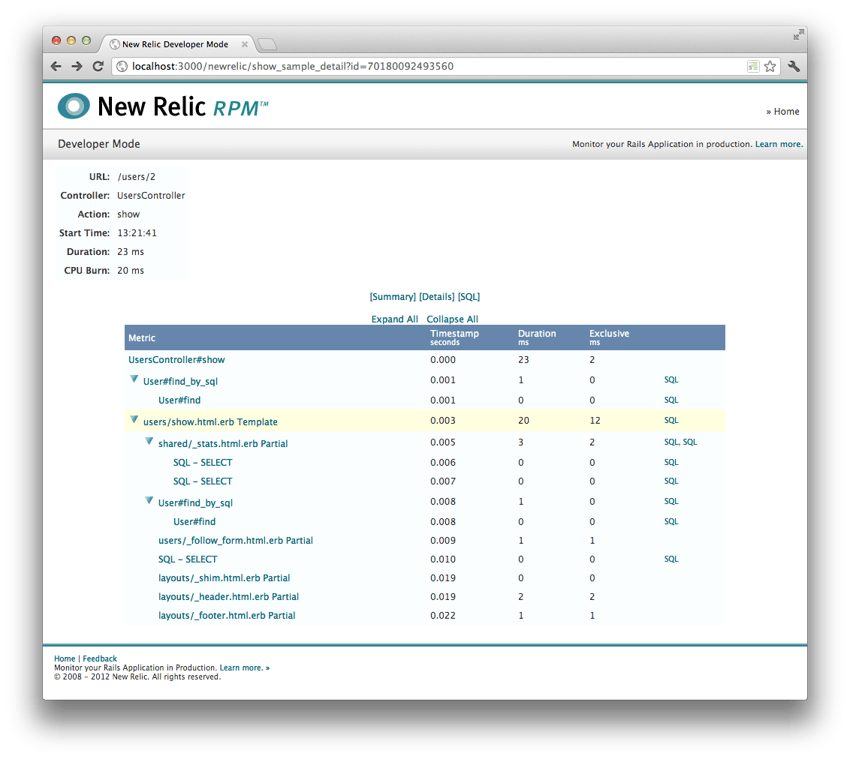Collapse users/show.html.erb Template row
The height and width of the screenshot is (759, 850).
(x=134, y=421)
